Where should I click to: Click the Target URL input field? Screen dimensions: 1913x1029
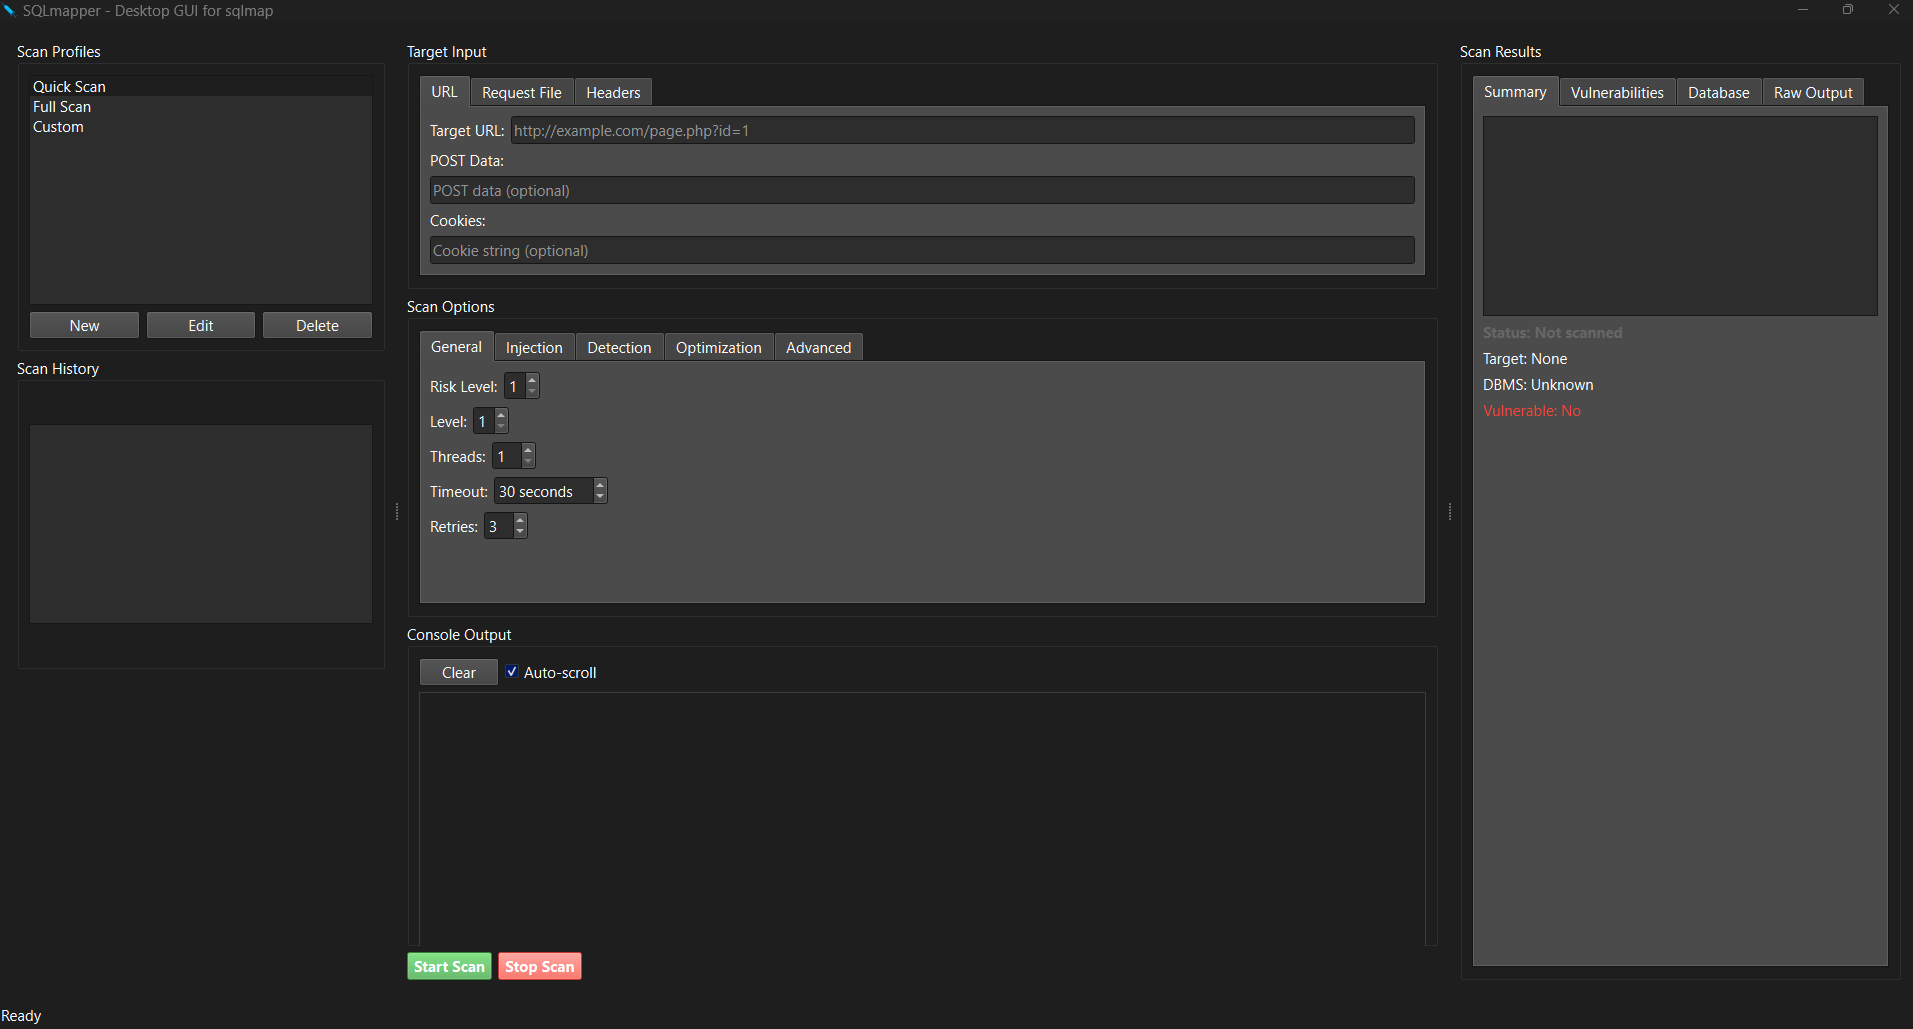pyautogui.click(x=960, y=130)
